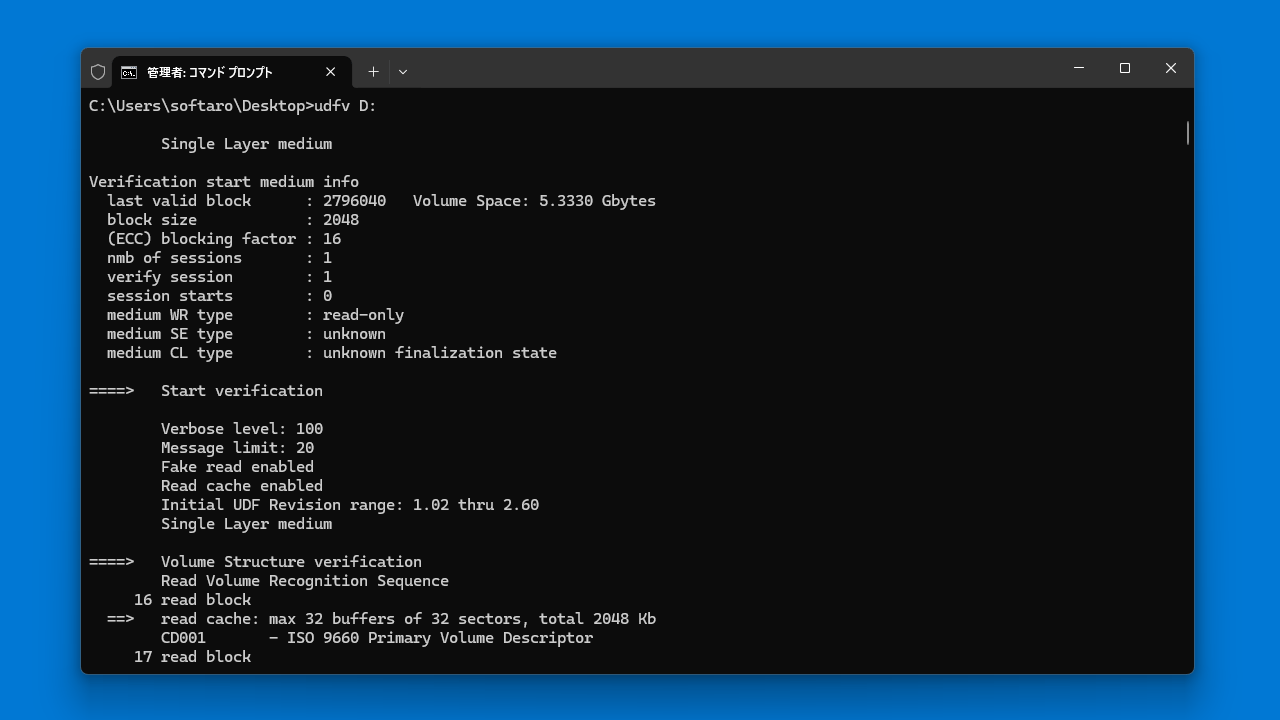Viewport: 1280px width, 720px height.
Task: Click the '16 read block' line
Action: coord(192,600)
